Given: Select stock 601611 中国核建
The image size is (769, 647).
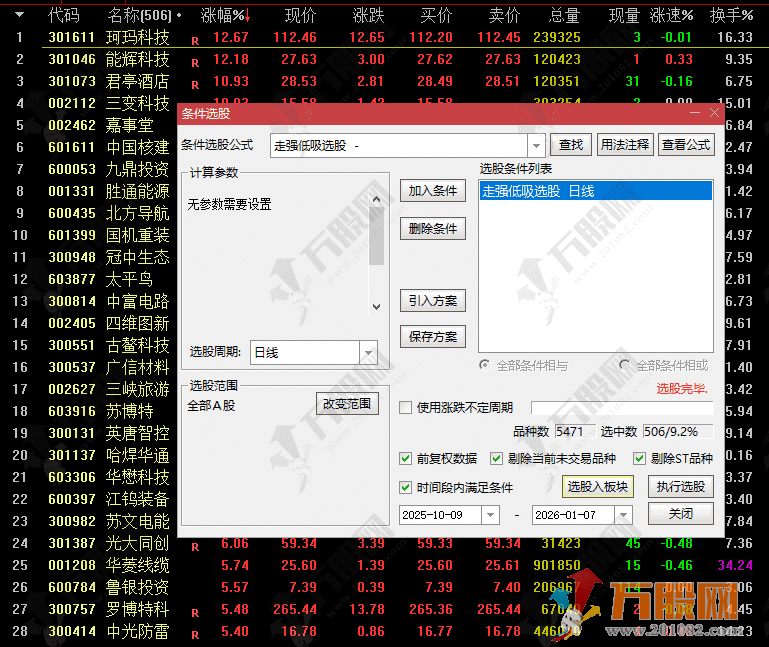Looking at the screenshot, I should tap(109, 147).
